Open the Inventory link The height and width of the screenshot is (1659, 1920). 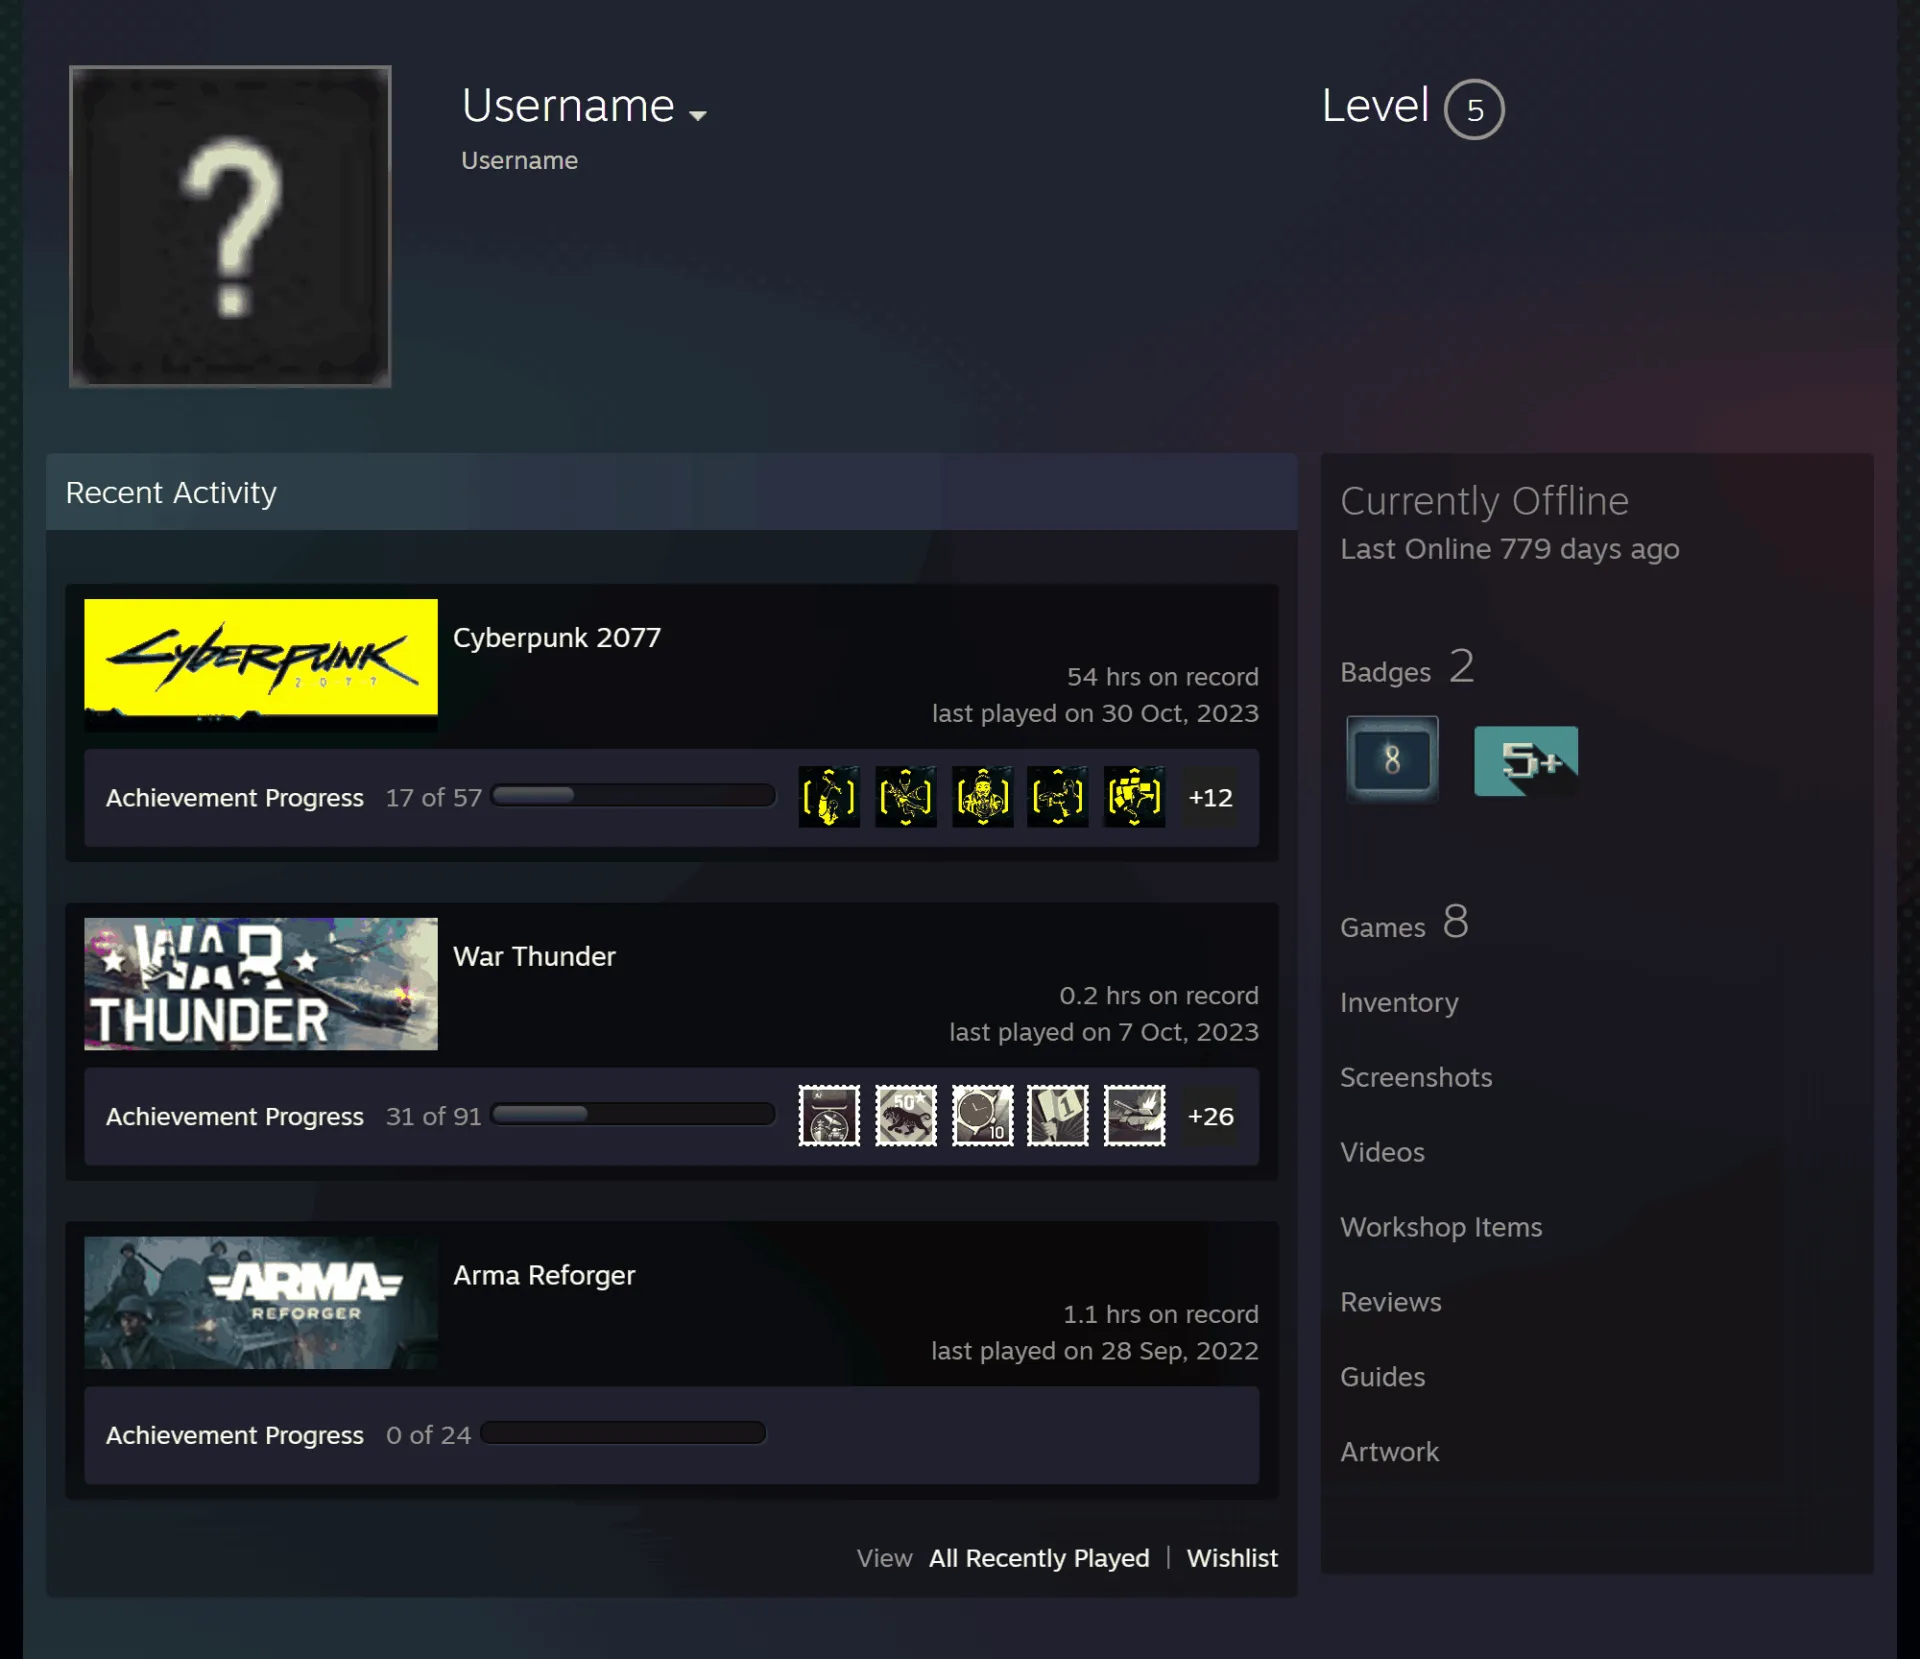1399,1002
